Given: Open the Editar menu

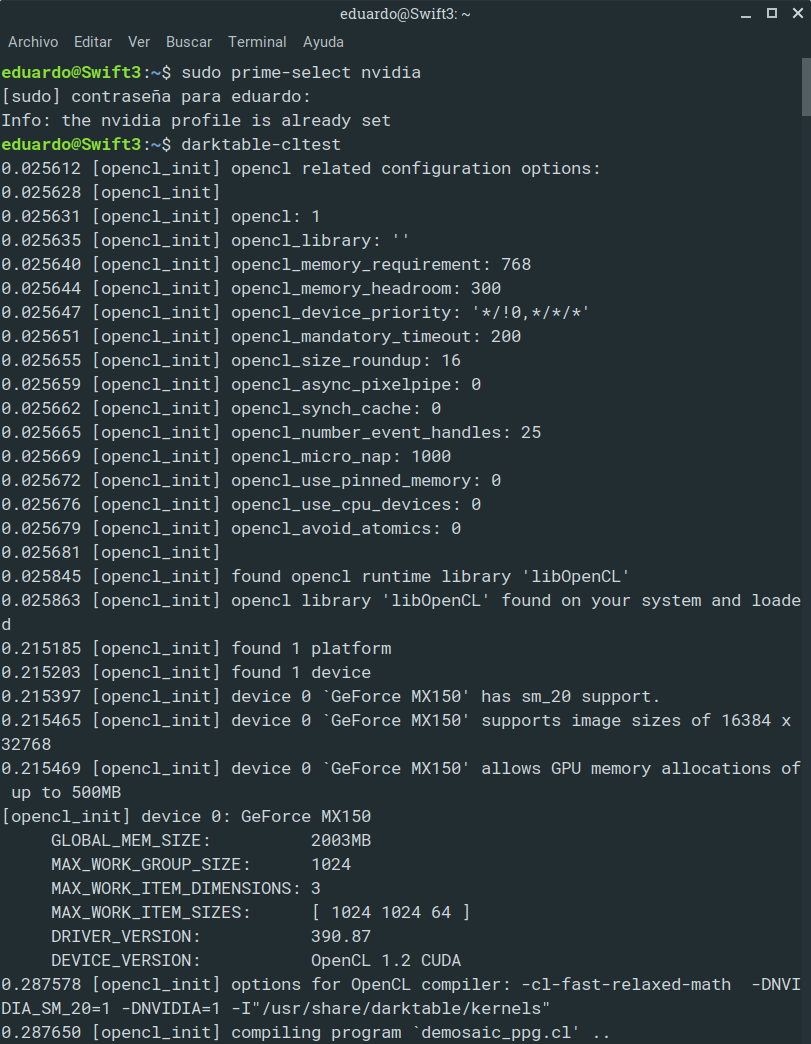Looking at the screenshot, I should point(93,42).
